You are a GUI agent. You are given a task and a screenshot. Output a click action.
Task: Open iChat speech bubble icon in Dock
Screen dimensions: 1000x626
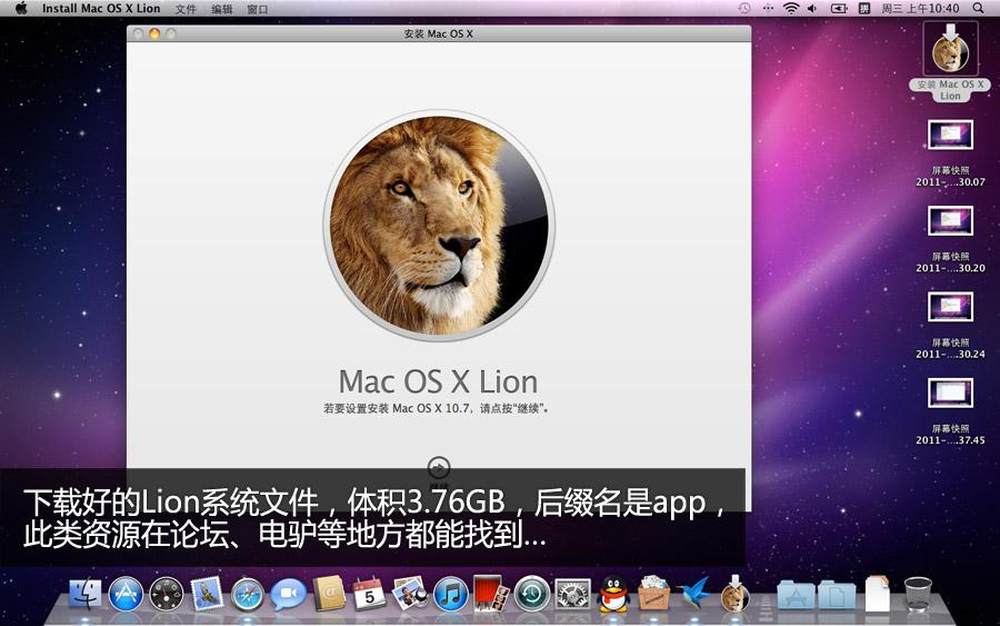(288, 595)
